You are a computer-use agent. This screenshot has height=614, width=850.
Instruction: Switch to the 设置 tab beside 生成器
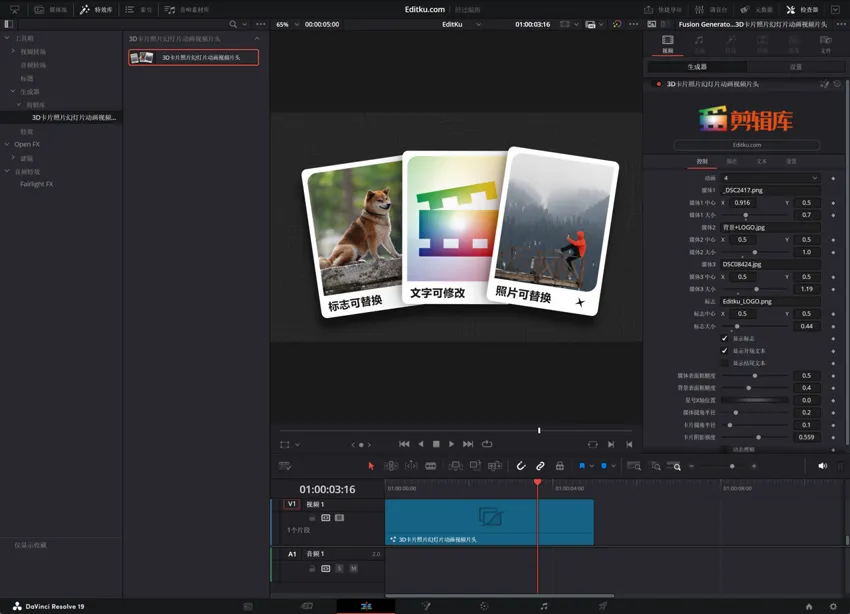click(x=795, y=67)
